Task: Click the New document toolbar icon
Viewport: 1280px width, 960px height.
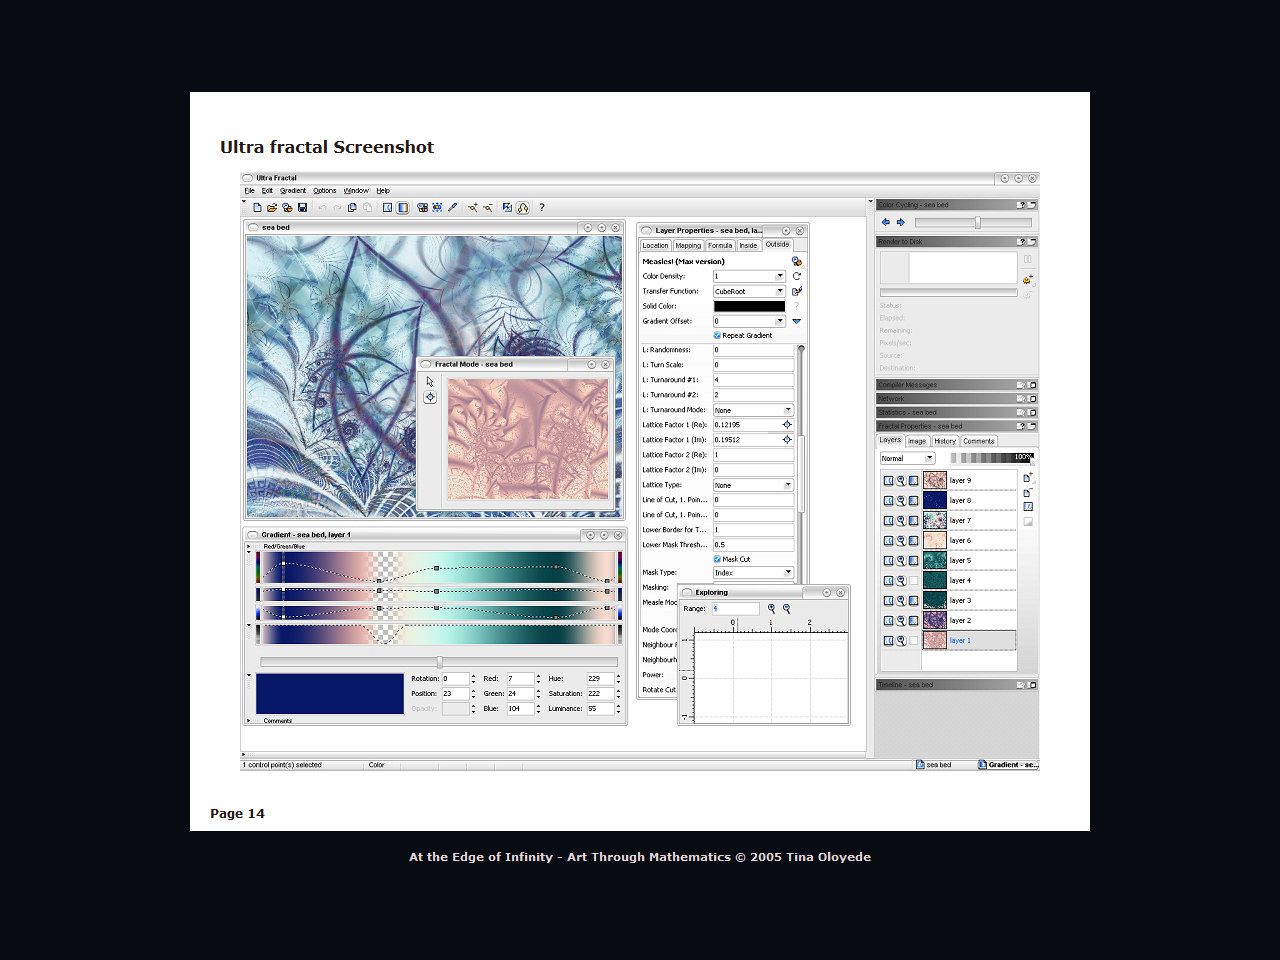Action: 257,208
